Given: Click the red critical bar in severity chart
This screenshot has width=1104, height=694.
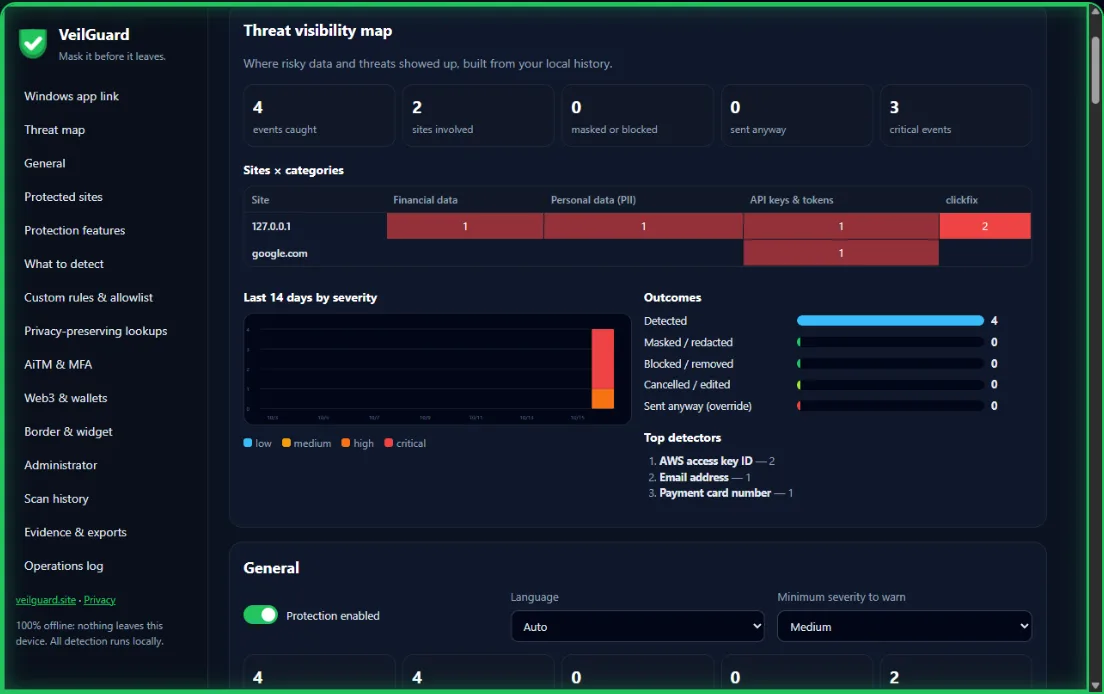Looking at the screenshot, I should click(603, 359).
